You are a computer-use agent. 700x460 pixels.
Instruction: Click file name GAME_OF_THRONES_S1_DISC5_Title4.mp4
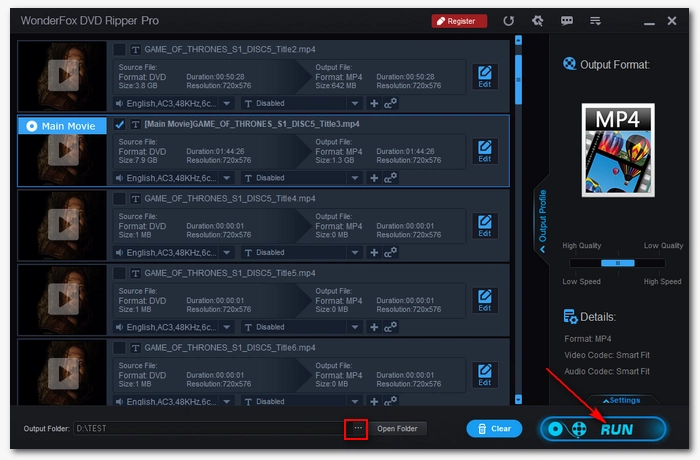[230, 198]
